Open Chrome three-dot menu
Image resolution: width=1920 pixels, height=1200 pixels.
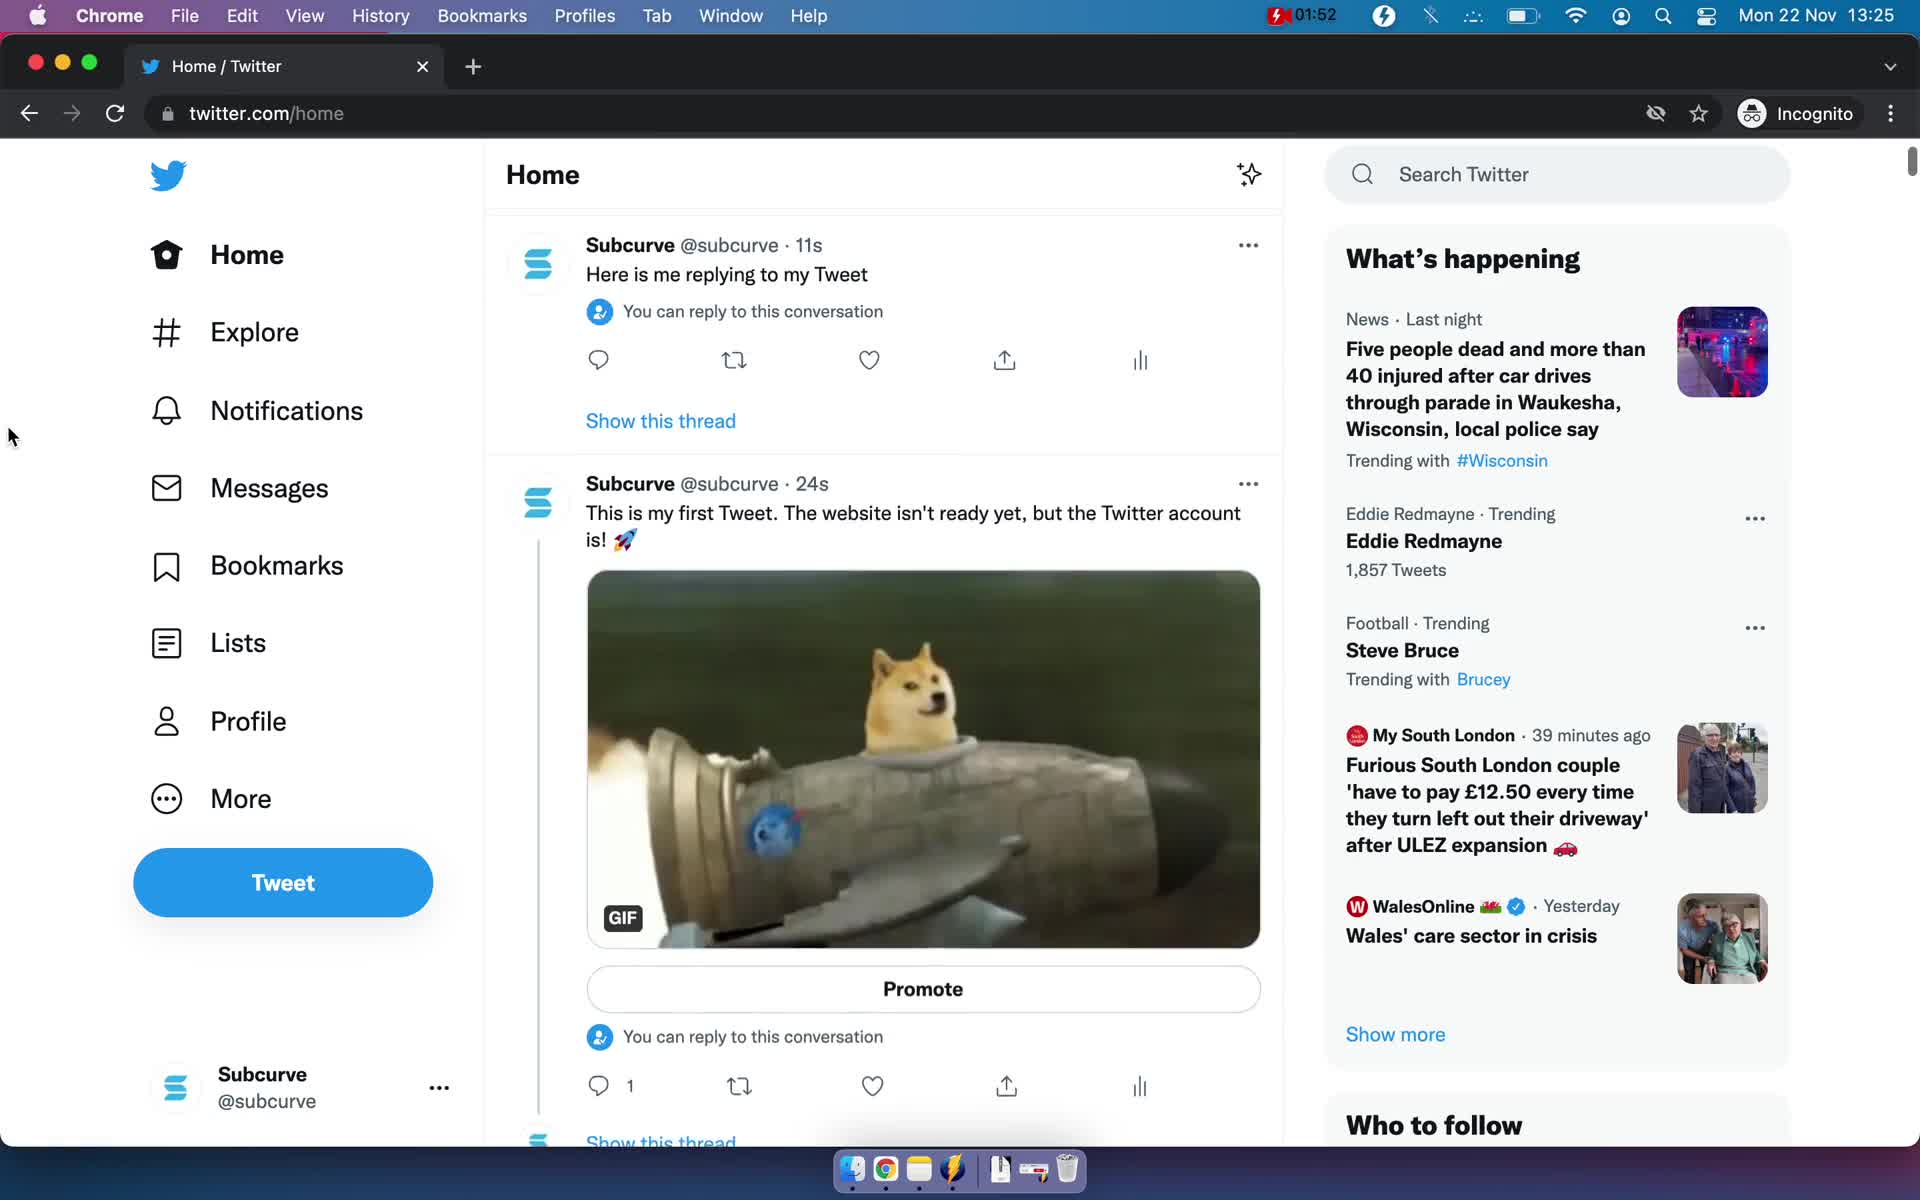[x=1890, y=114]
